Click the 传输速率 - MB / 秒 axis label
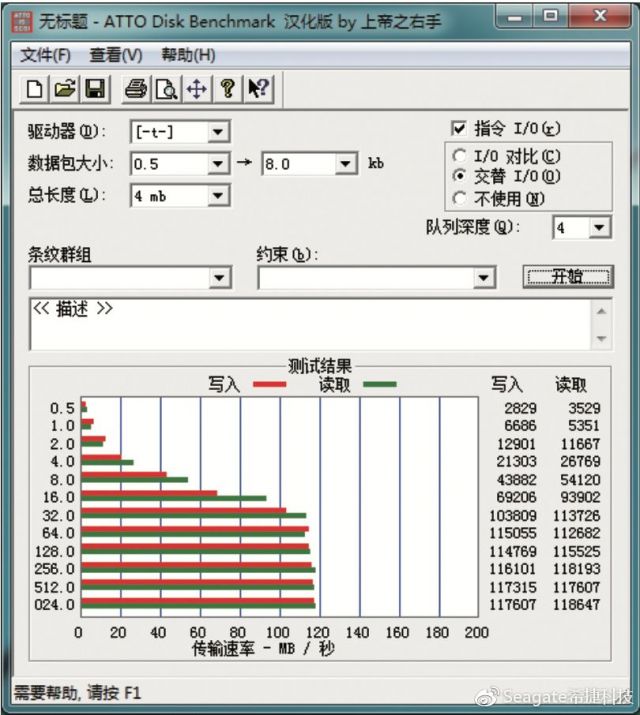This screenshot has width=640, height=715. [263, 648]
